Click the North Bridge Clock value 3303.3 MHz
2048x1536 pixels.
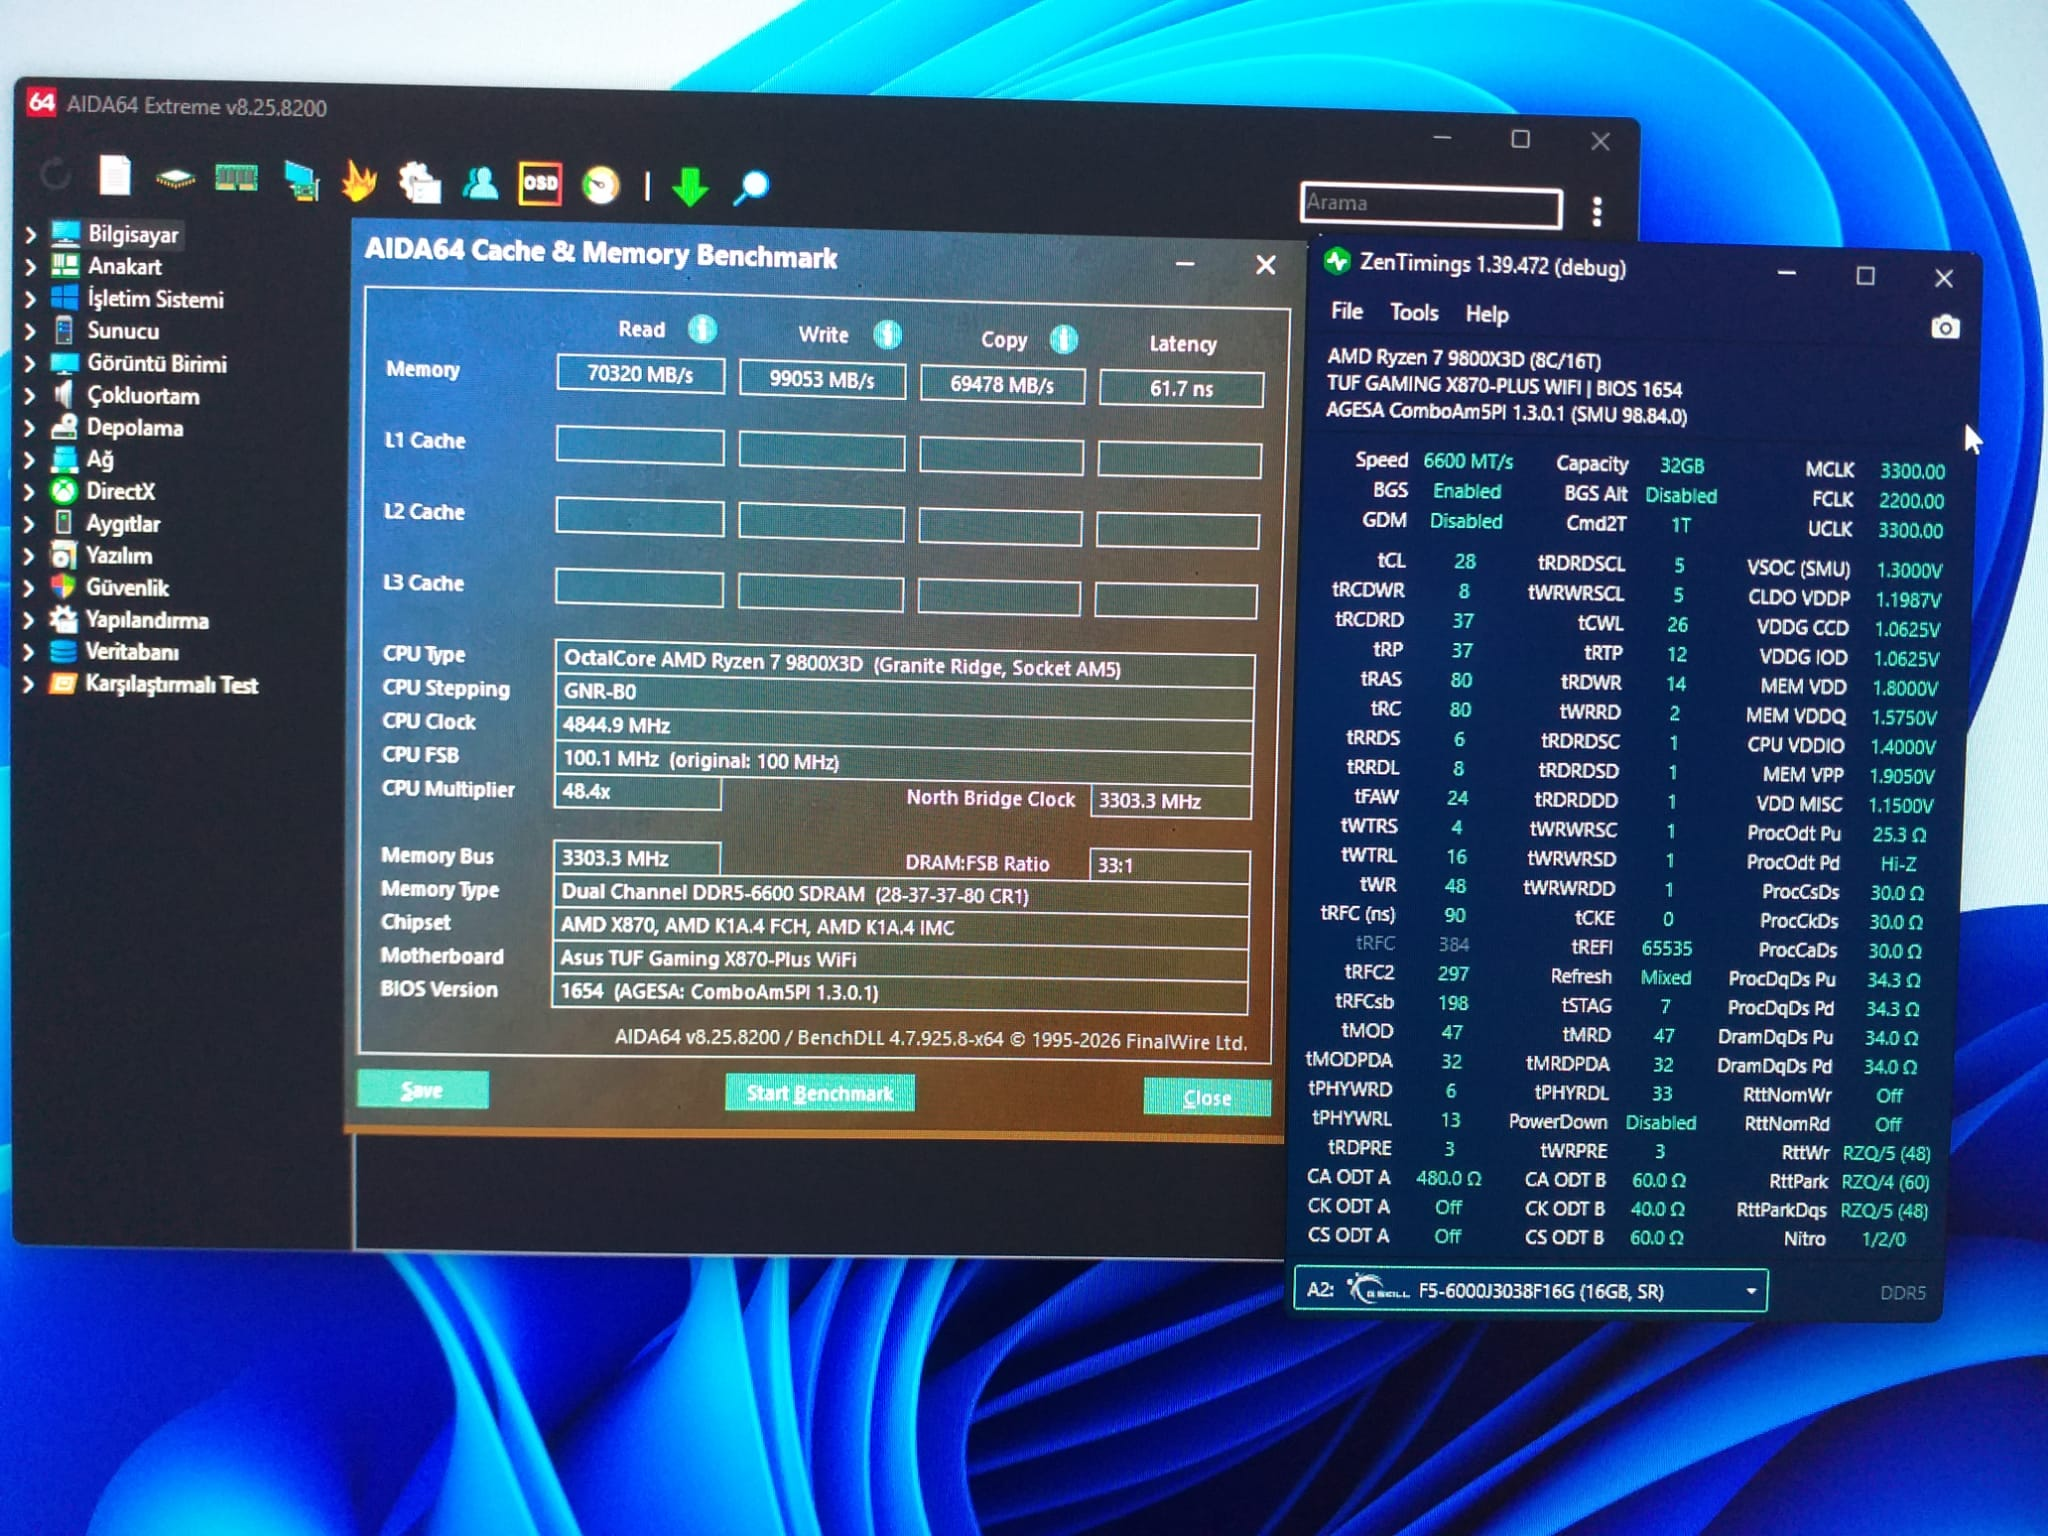(x=1170, y=801)
